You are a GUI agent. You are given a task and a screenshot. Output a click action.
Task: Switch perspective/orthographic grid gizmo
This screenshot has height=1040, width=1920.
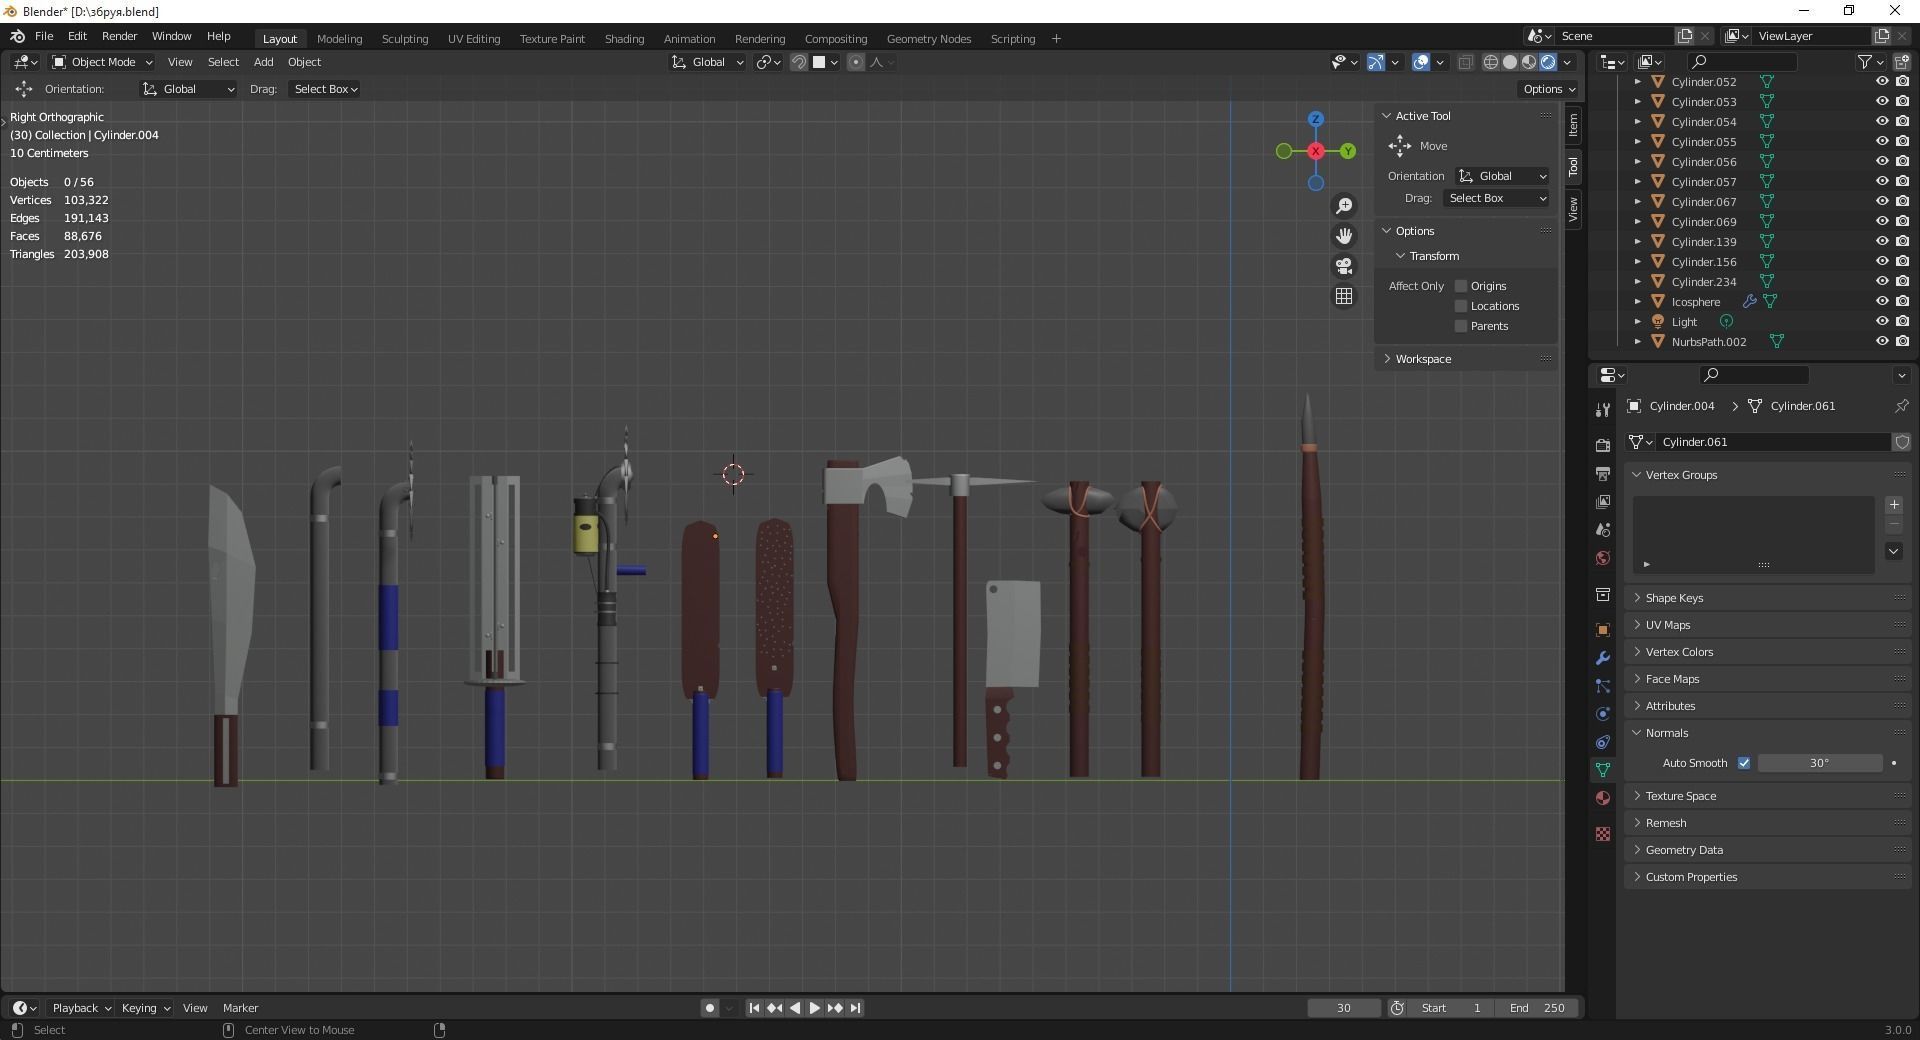pos(1344,296)
